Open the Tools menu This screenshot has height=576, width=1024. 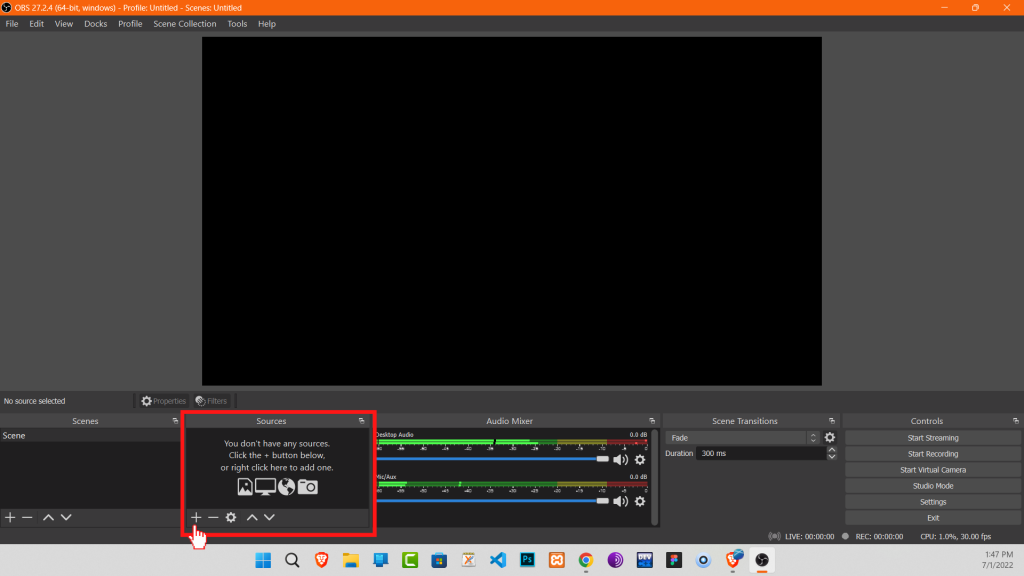(237, 24)
